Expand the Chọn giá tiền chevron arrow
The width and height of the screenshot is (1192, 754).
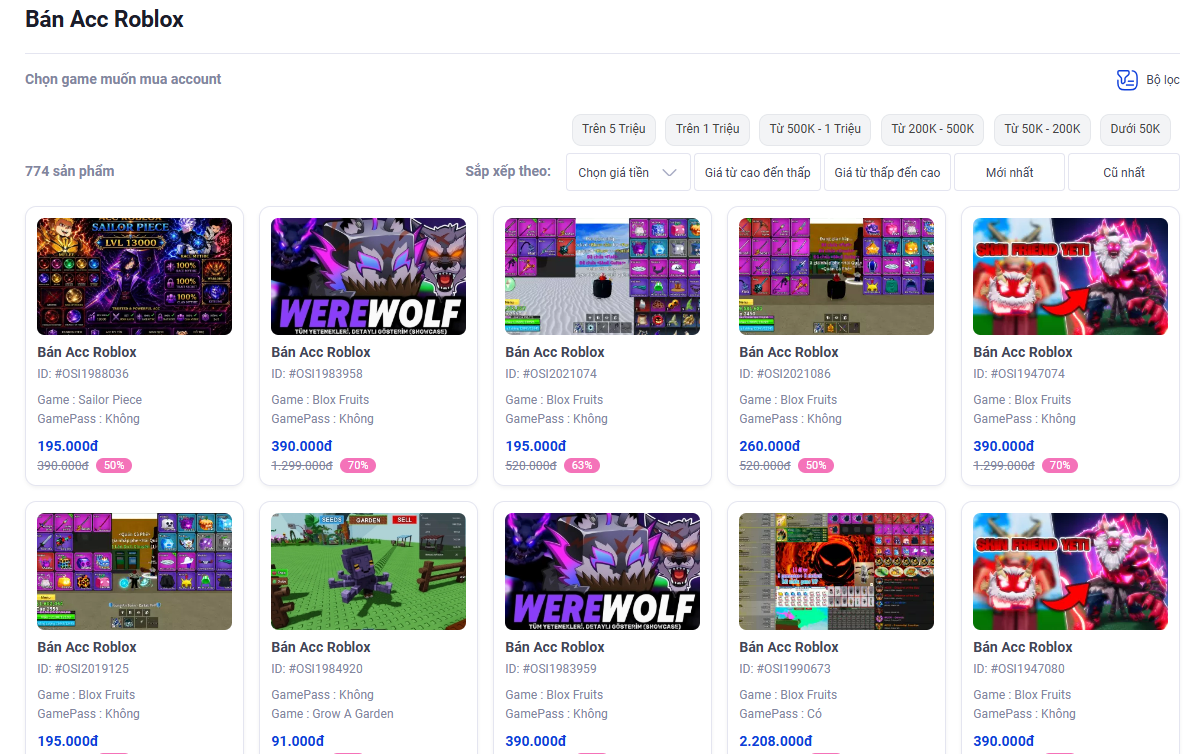669,173
